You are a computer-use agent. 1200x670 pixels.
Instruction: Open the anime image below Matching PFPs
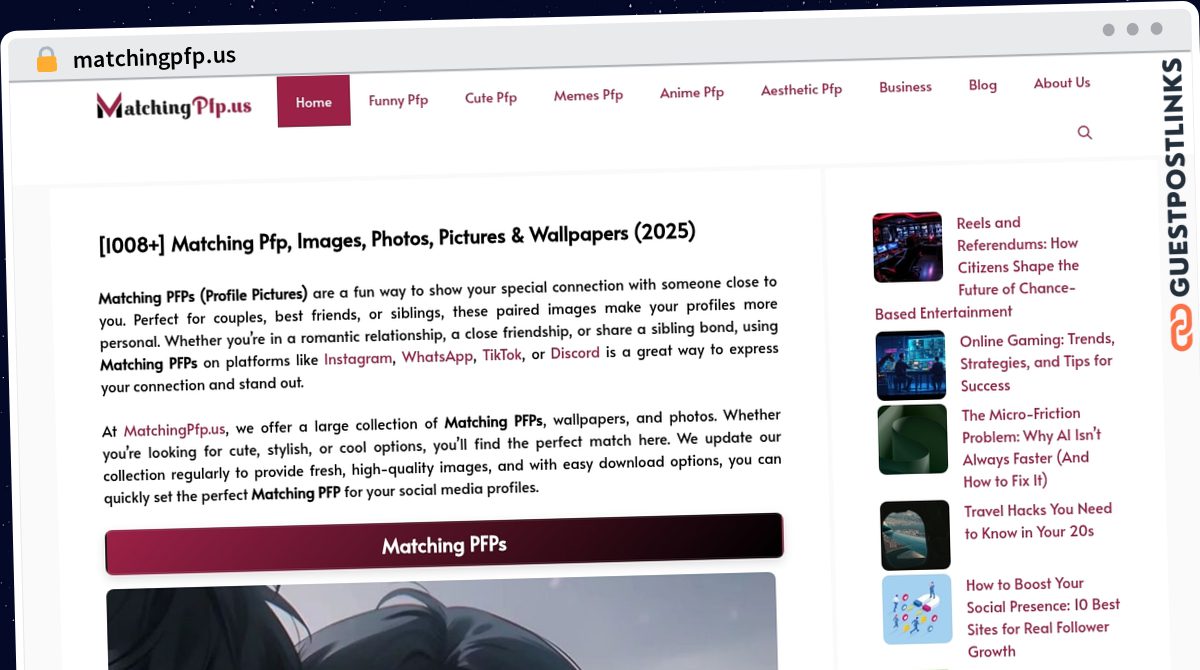(x=442, y=621)
